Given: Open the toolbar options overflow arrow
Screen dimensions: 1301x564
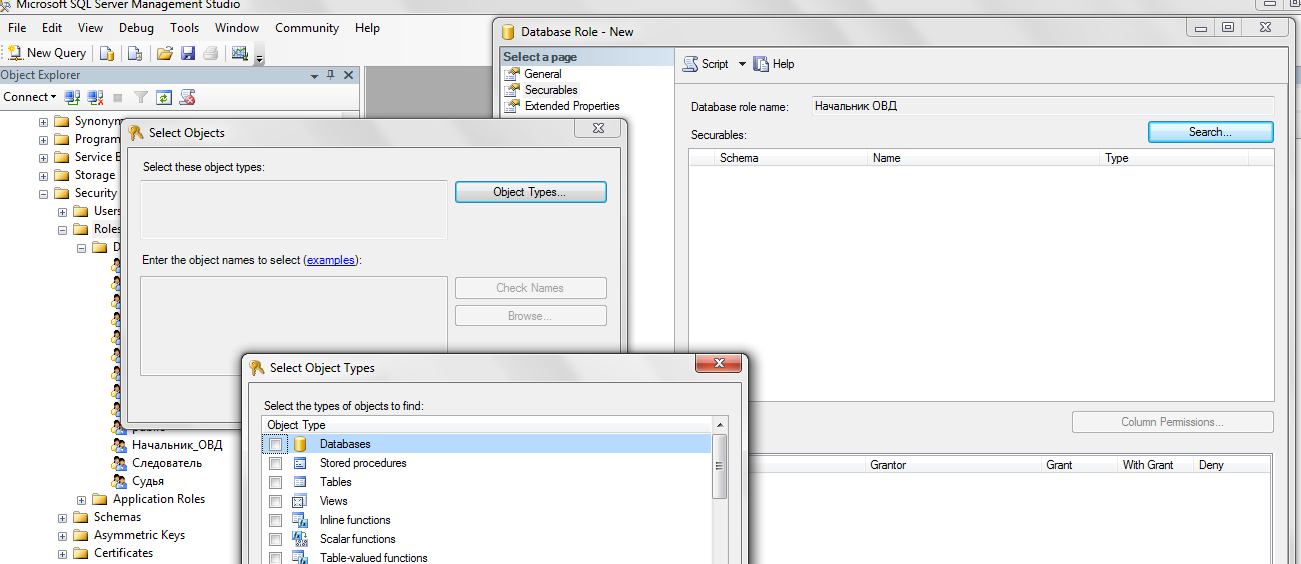Looking at the screenshot, I should (x=259, y=58).
